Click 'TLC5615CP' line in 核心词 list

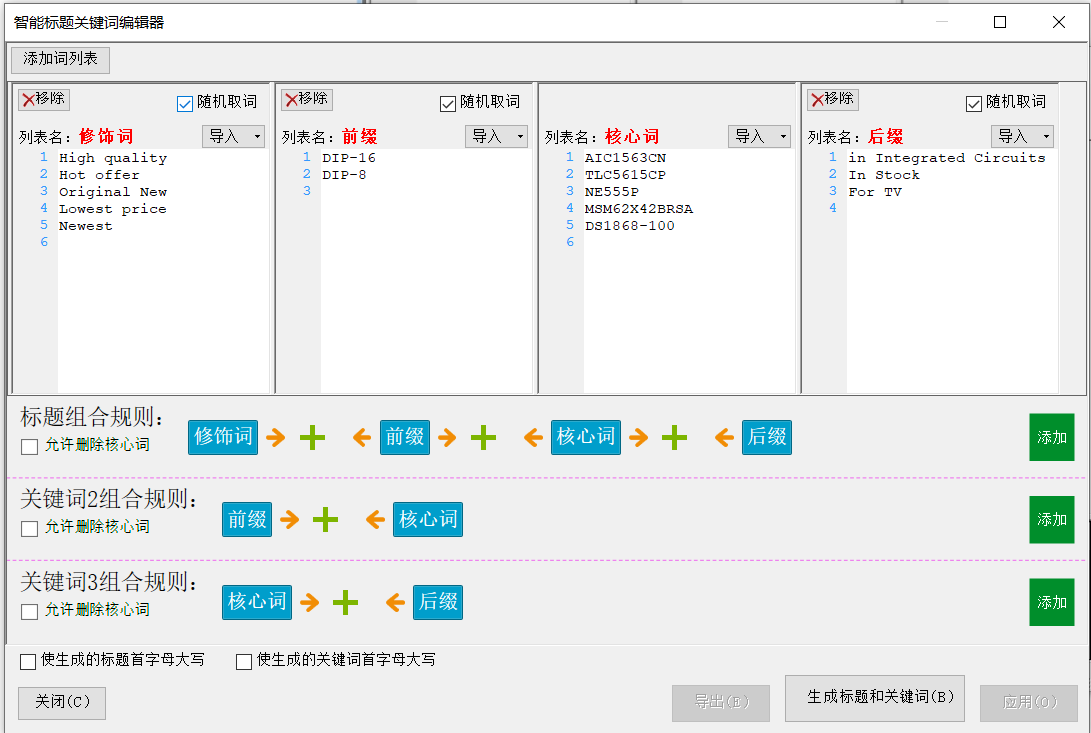point(625,175)
